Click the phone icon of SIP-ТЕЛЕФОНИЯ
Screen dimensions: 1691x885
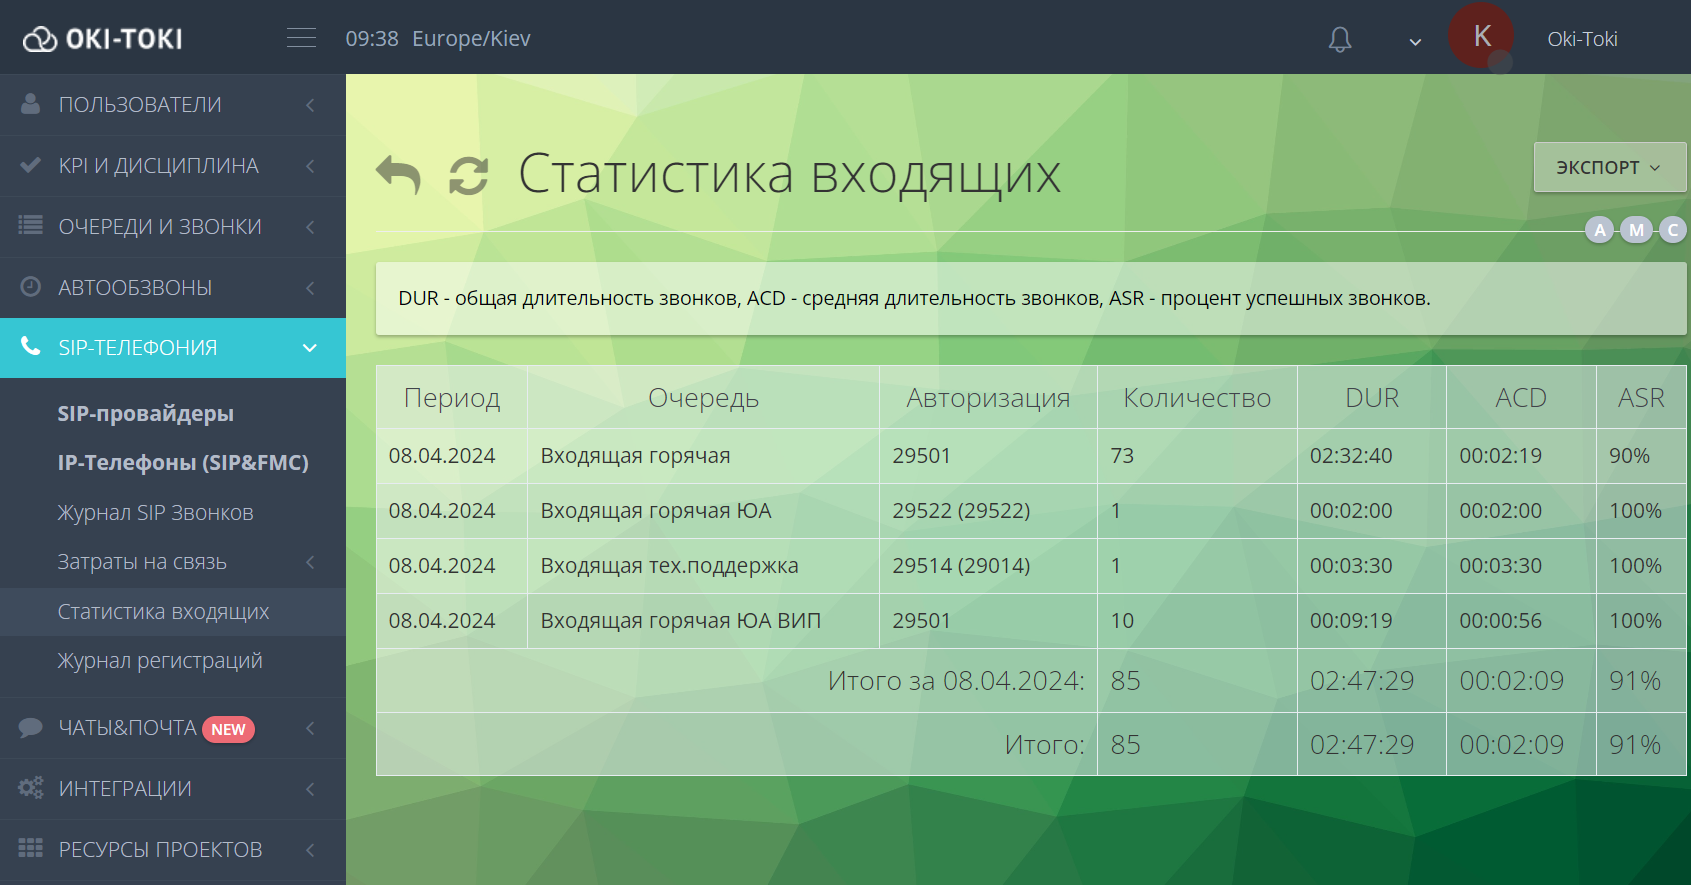pyautogui.click(x=31, y=347)
